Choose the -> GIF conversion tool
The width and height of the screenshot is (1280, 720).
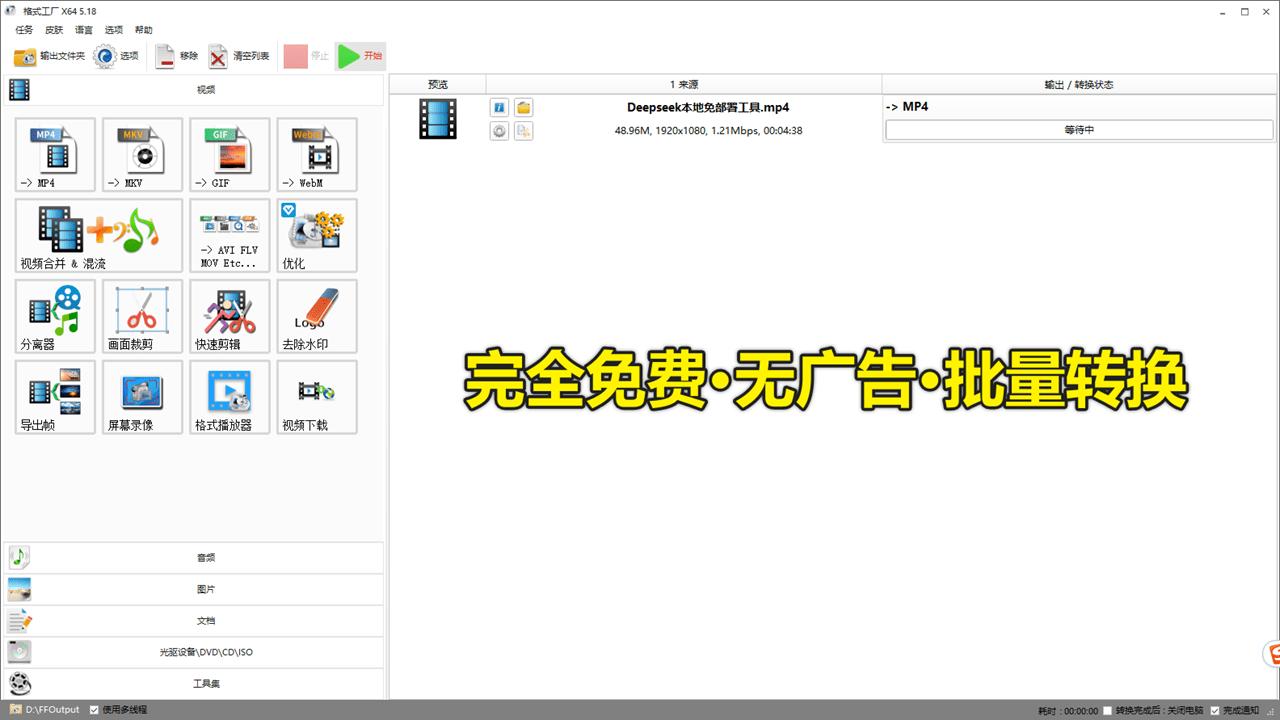[x=229, y=154]
